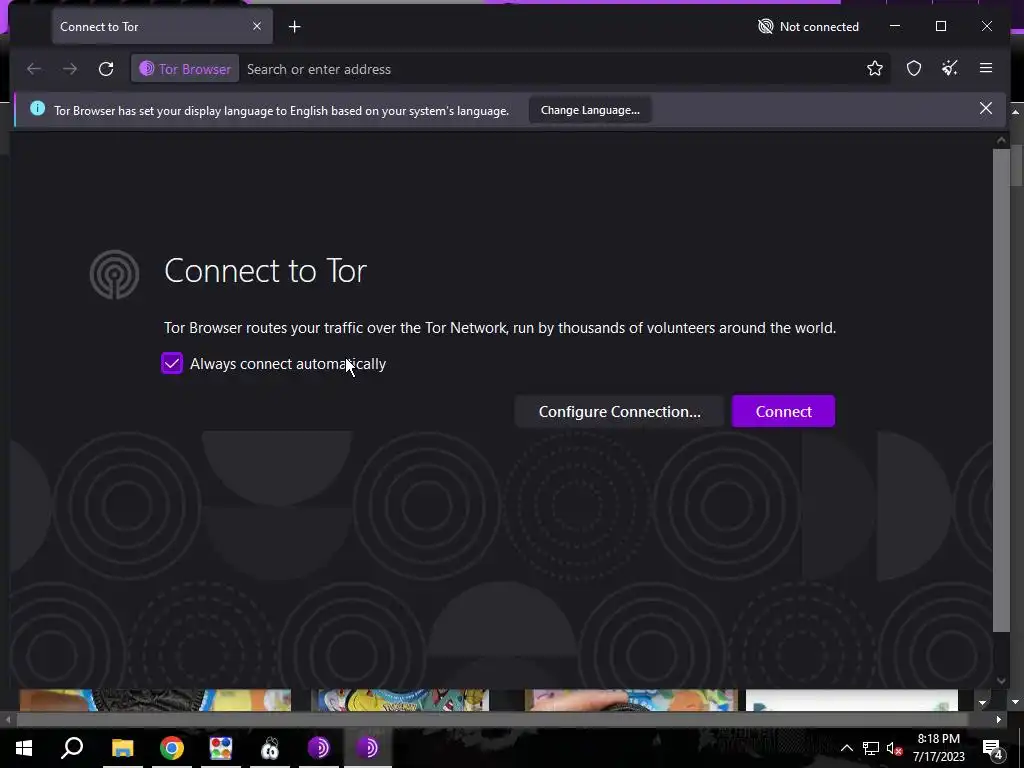Open the application hamburger menu
This screenshot has height=768, width=1024.
985,68
